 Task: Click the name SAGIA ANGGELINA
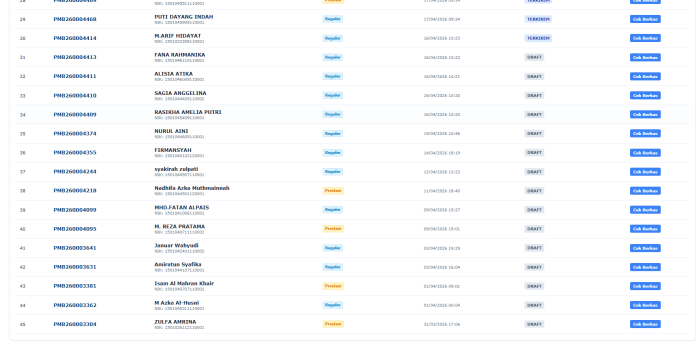(180, 93)
